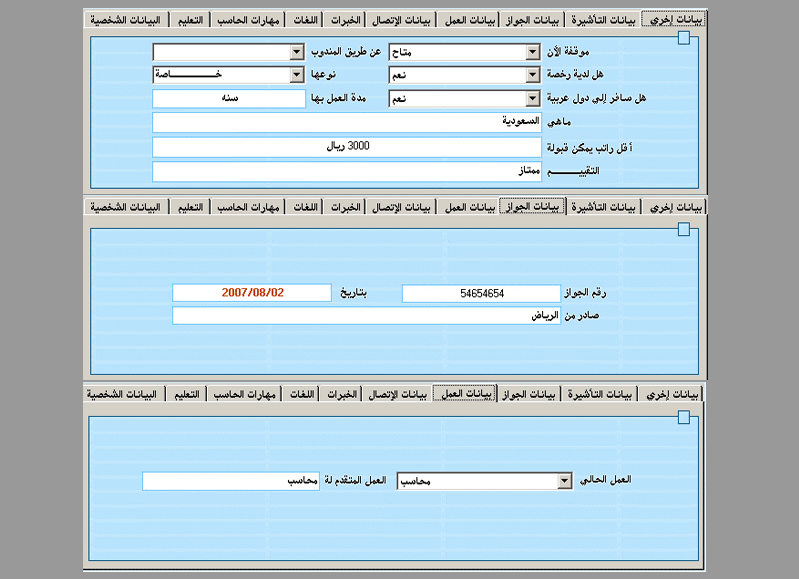Open بيانات الإتصال tab in the license form

click(401, 20)
